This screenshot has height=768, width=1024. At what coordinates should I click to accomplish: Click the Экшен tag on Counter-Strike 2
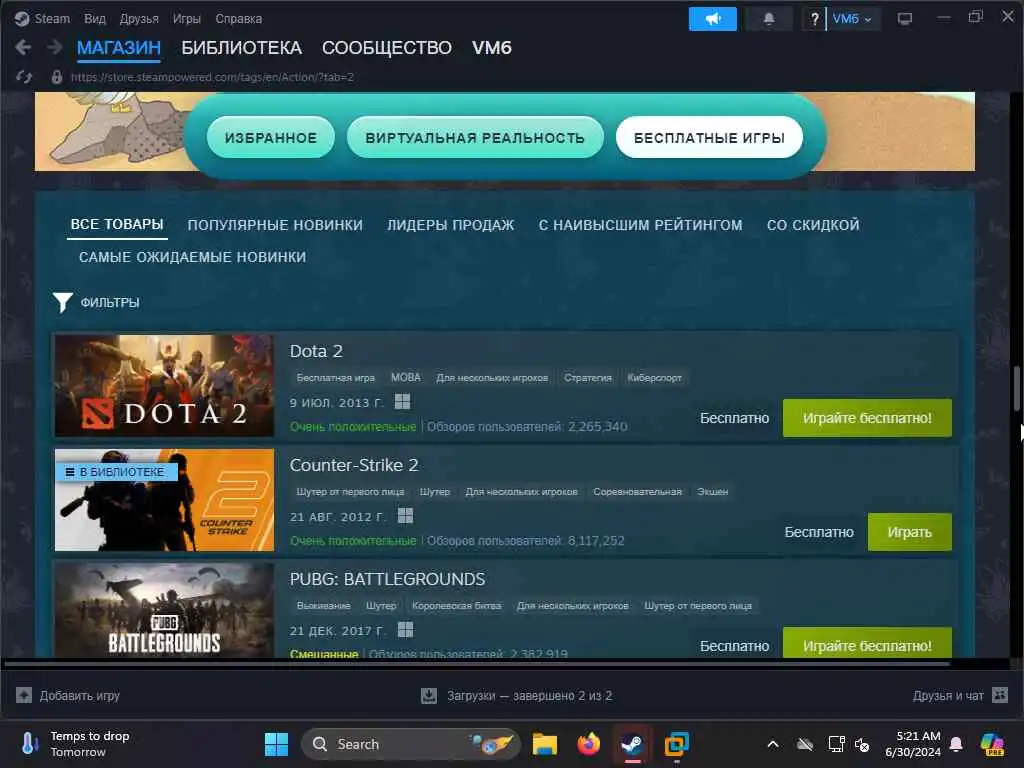712,491
